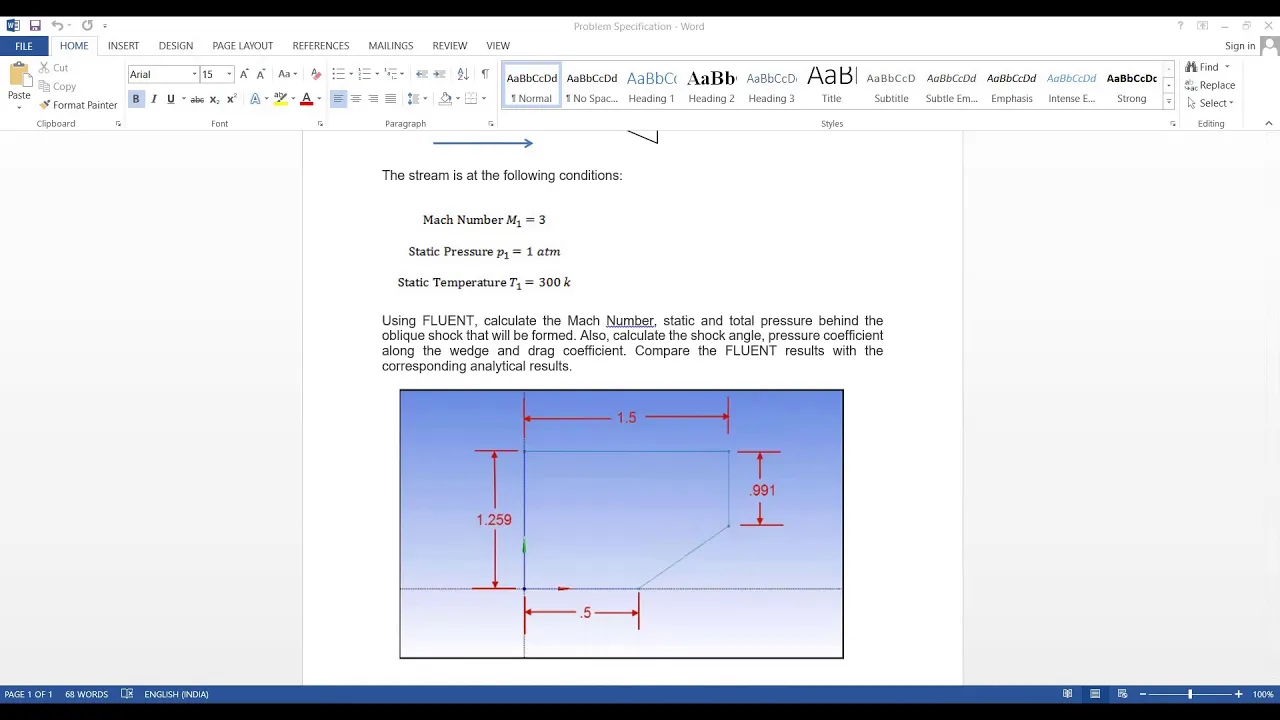Toggle Italic formatting

coord(153,99)
